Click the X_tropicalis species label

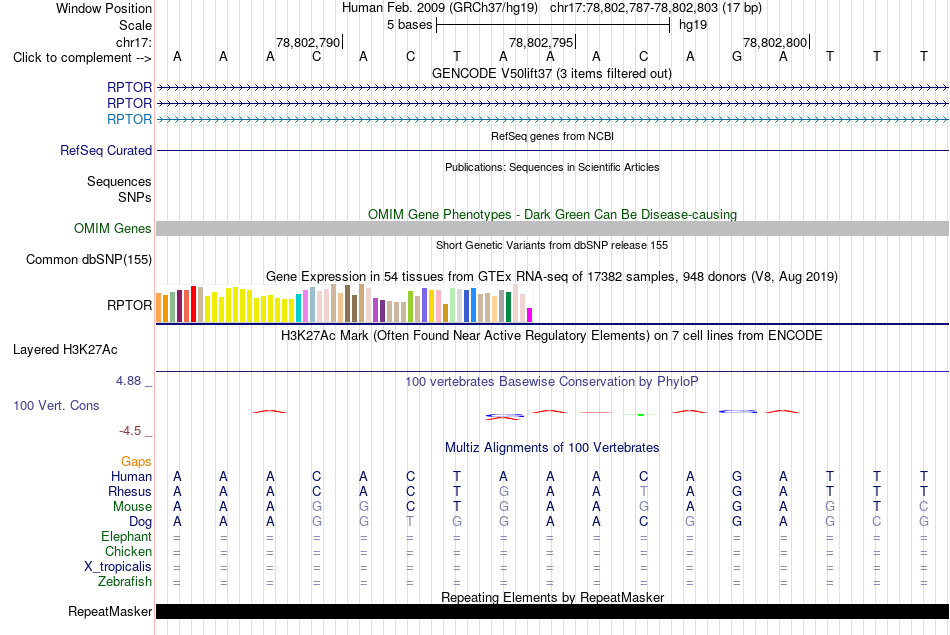pyautogui.click(x=118, y=567)
